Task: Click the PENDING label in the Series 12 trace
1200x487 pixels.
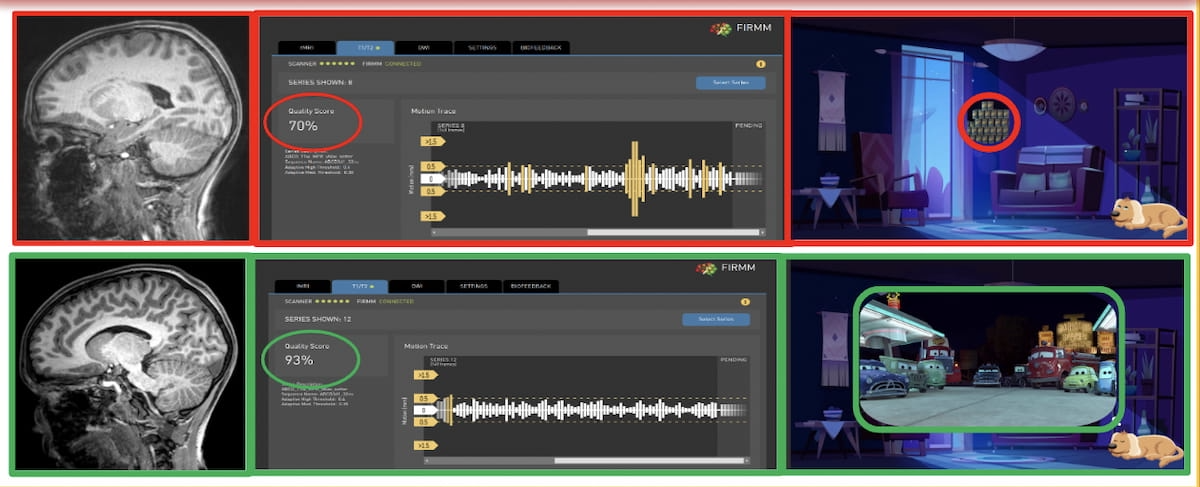Action: click(x=733, y=358)
